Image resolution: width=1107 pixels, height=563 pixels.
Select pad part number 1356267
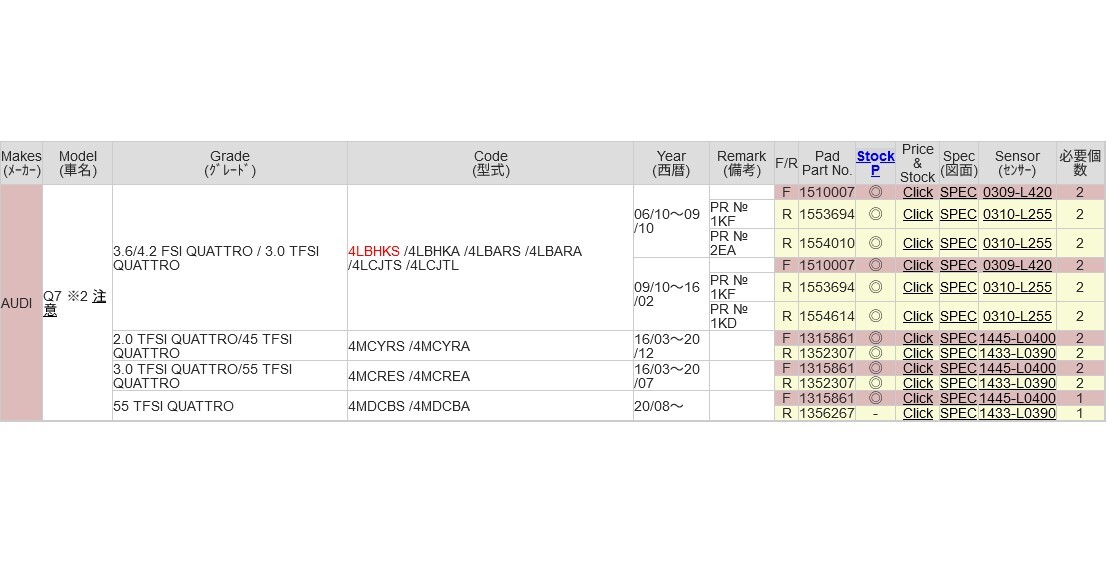click(827, 413)
